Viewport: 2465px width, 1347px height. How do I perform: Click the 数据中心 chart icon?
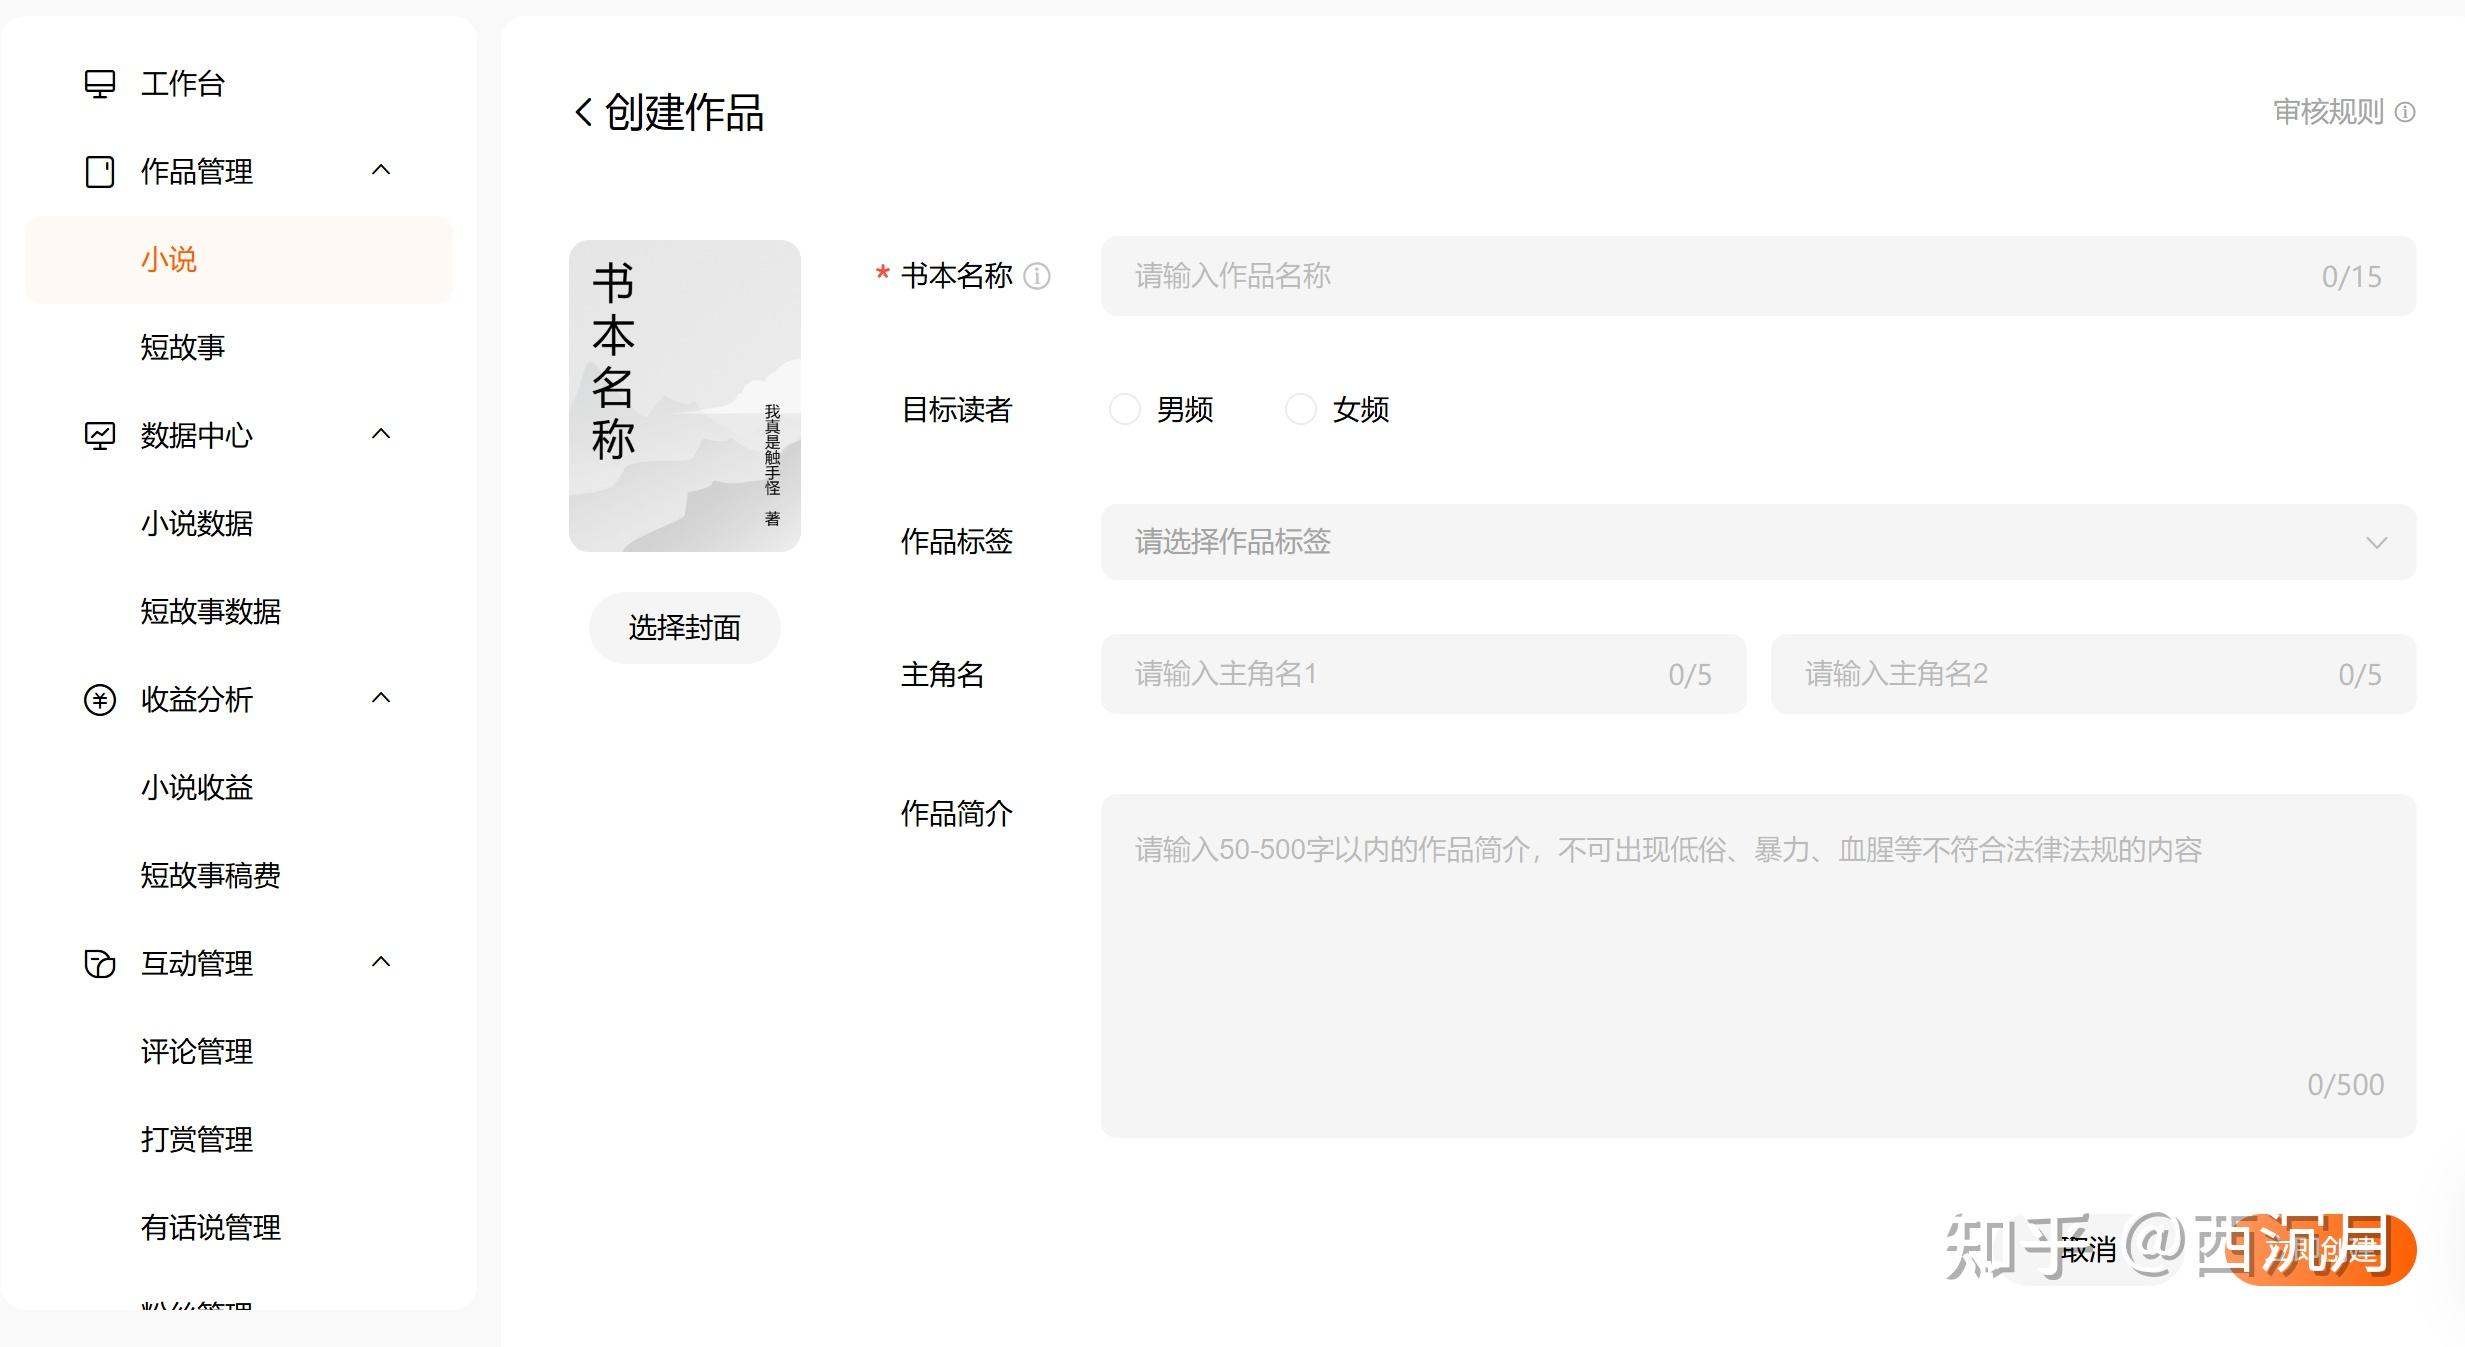click(100, 436)
